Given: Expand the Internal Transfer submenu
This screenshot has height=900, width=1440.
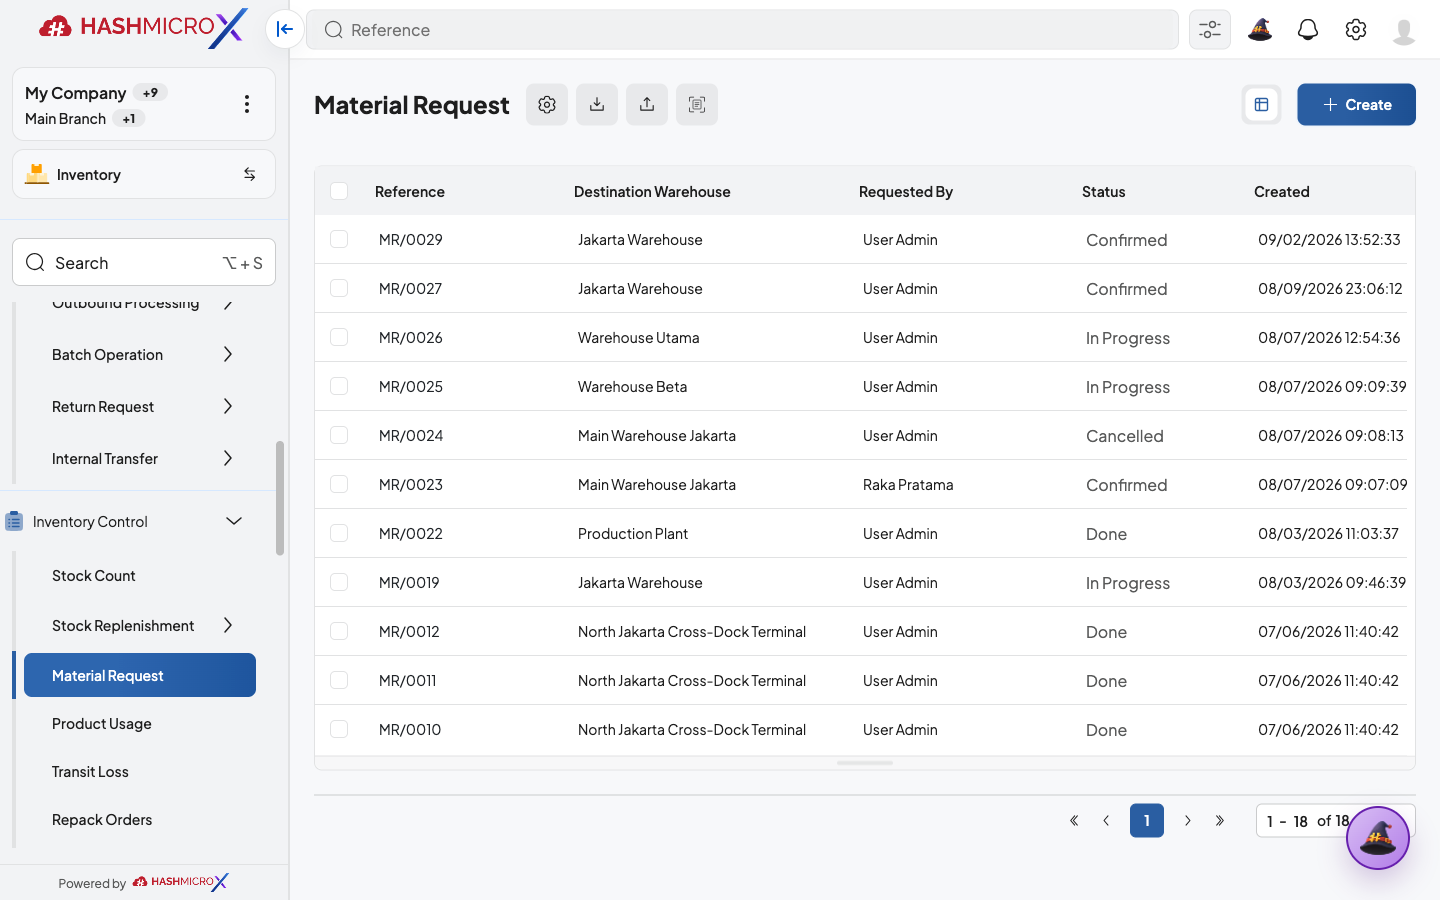Looking at the screenshot, I should pyautogui.click(x=228, y=458).
